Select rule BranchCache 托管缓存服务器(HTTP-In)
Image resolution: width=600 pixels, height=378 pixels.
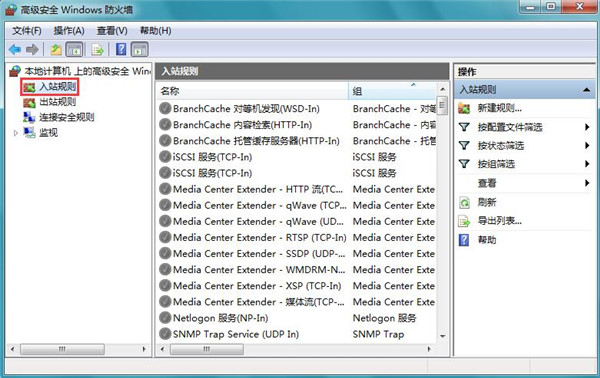(x=256, y=141)
